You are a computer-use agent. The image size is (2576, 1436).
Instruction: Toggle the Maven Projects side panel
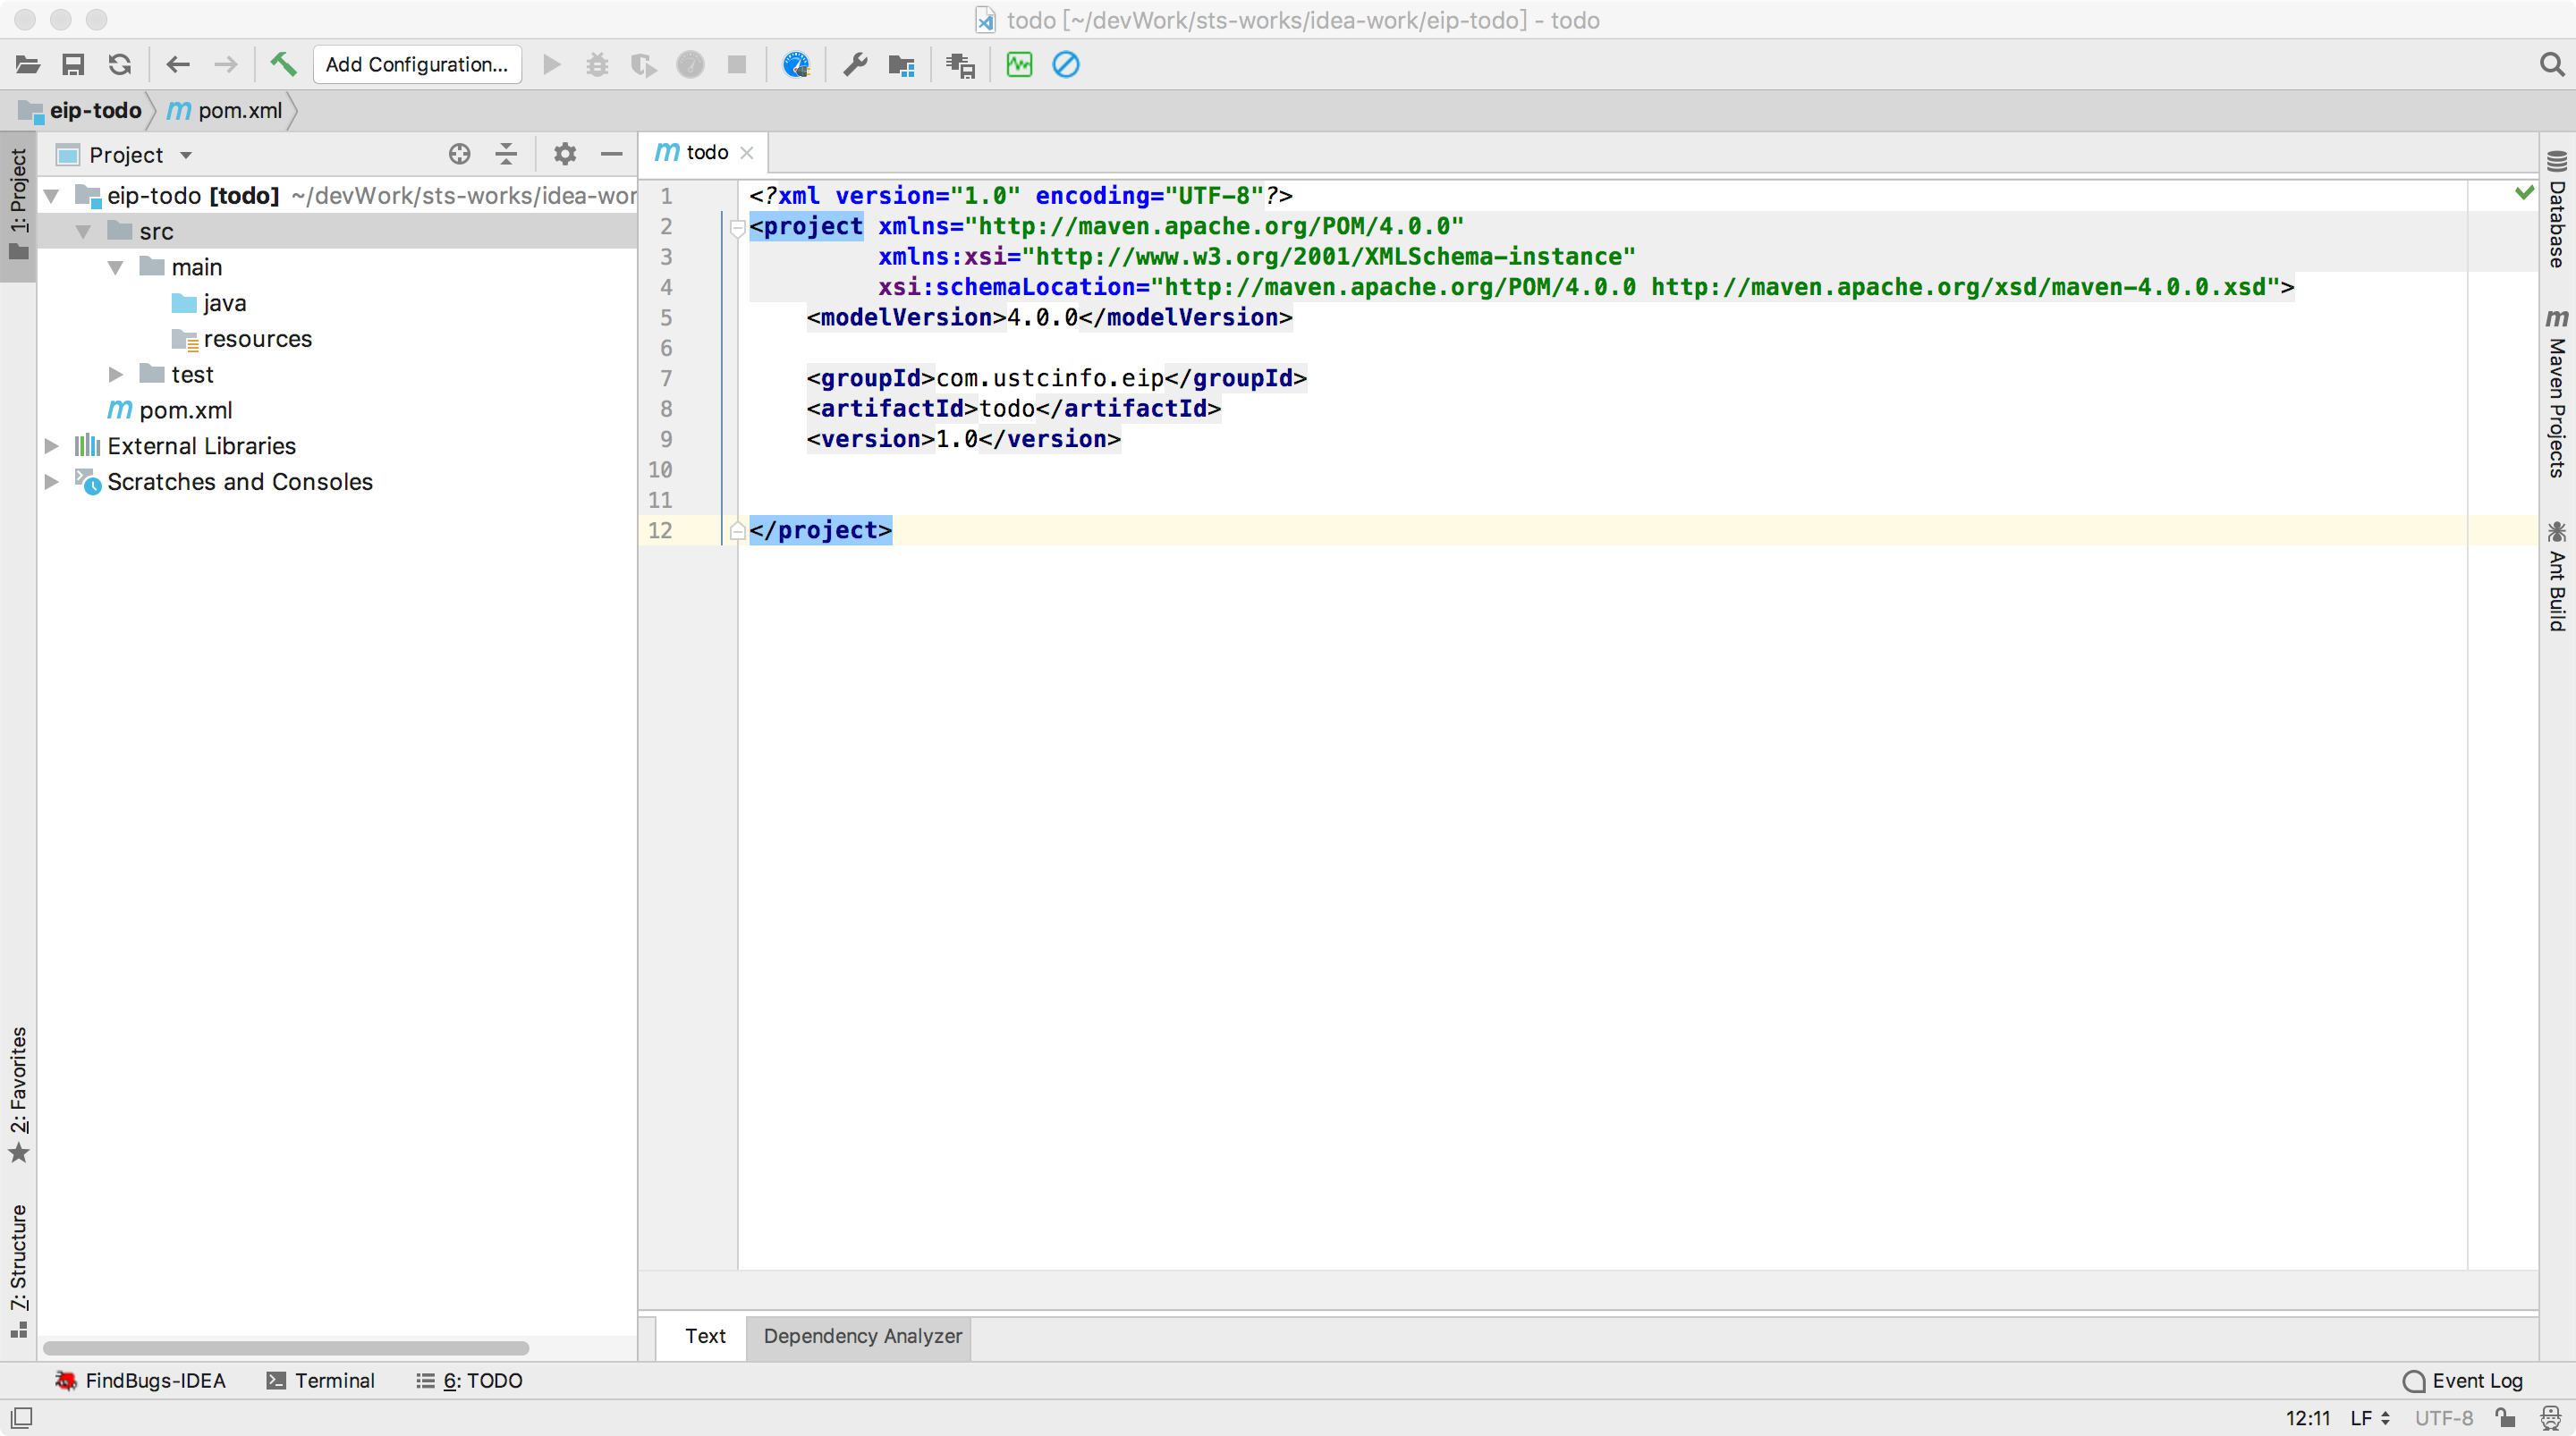(x=2556, y=395)
